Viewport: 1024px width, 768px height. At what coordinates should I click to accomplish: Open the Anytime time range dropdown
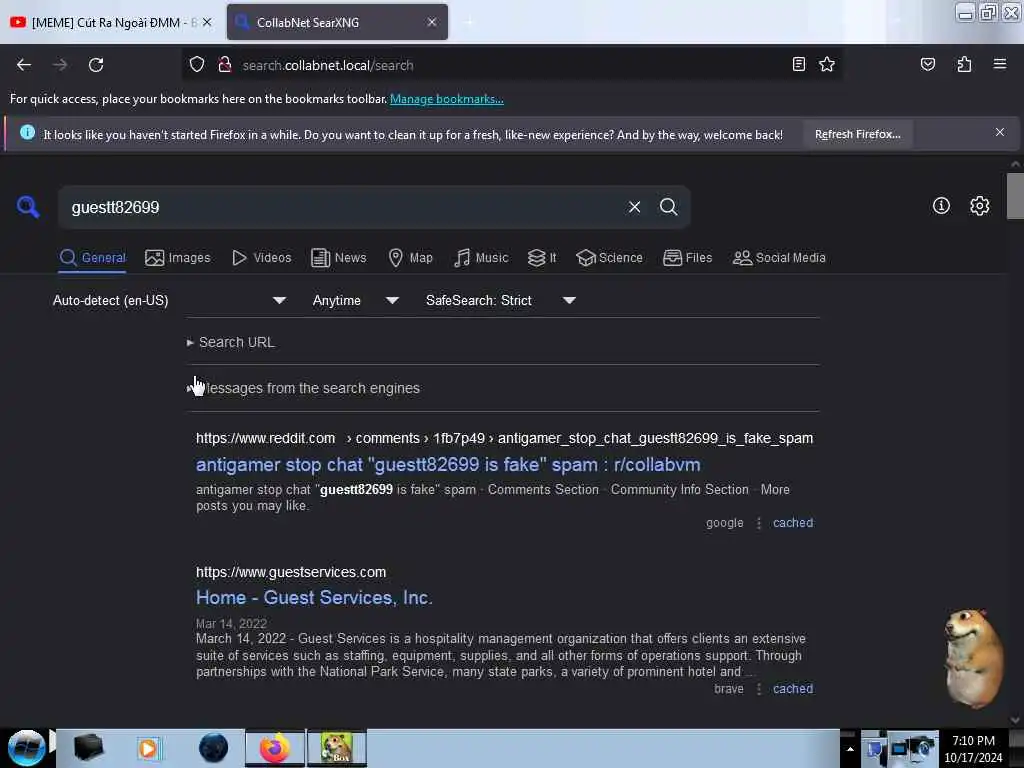coord(356,300)
